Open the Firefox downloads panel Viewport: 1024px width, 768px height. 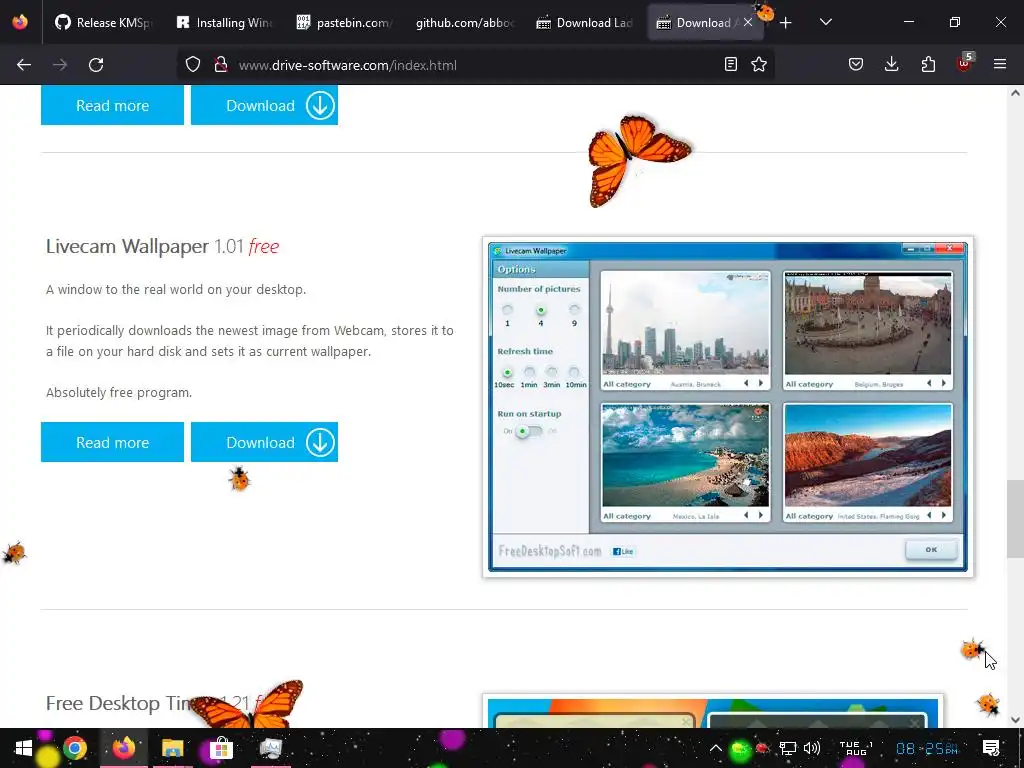tap(891, 64)
